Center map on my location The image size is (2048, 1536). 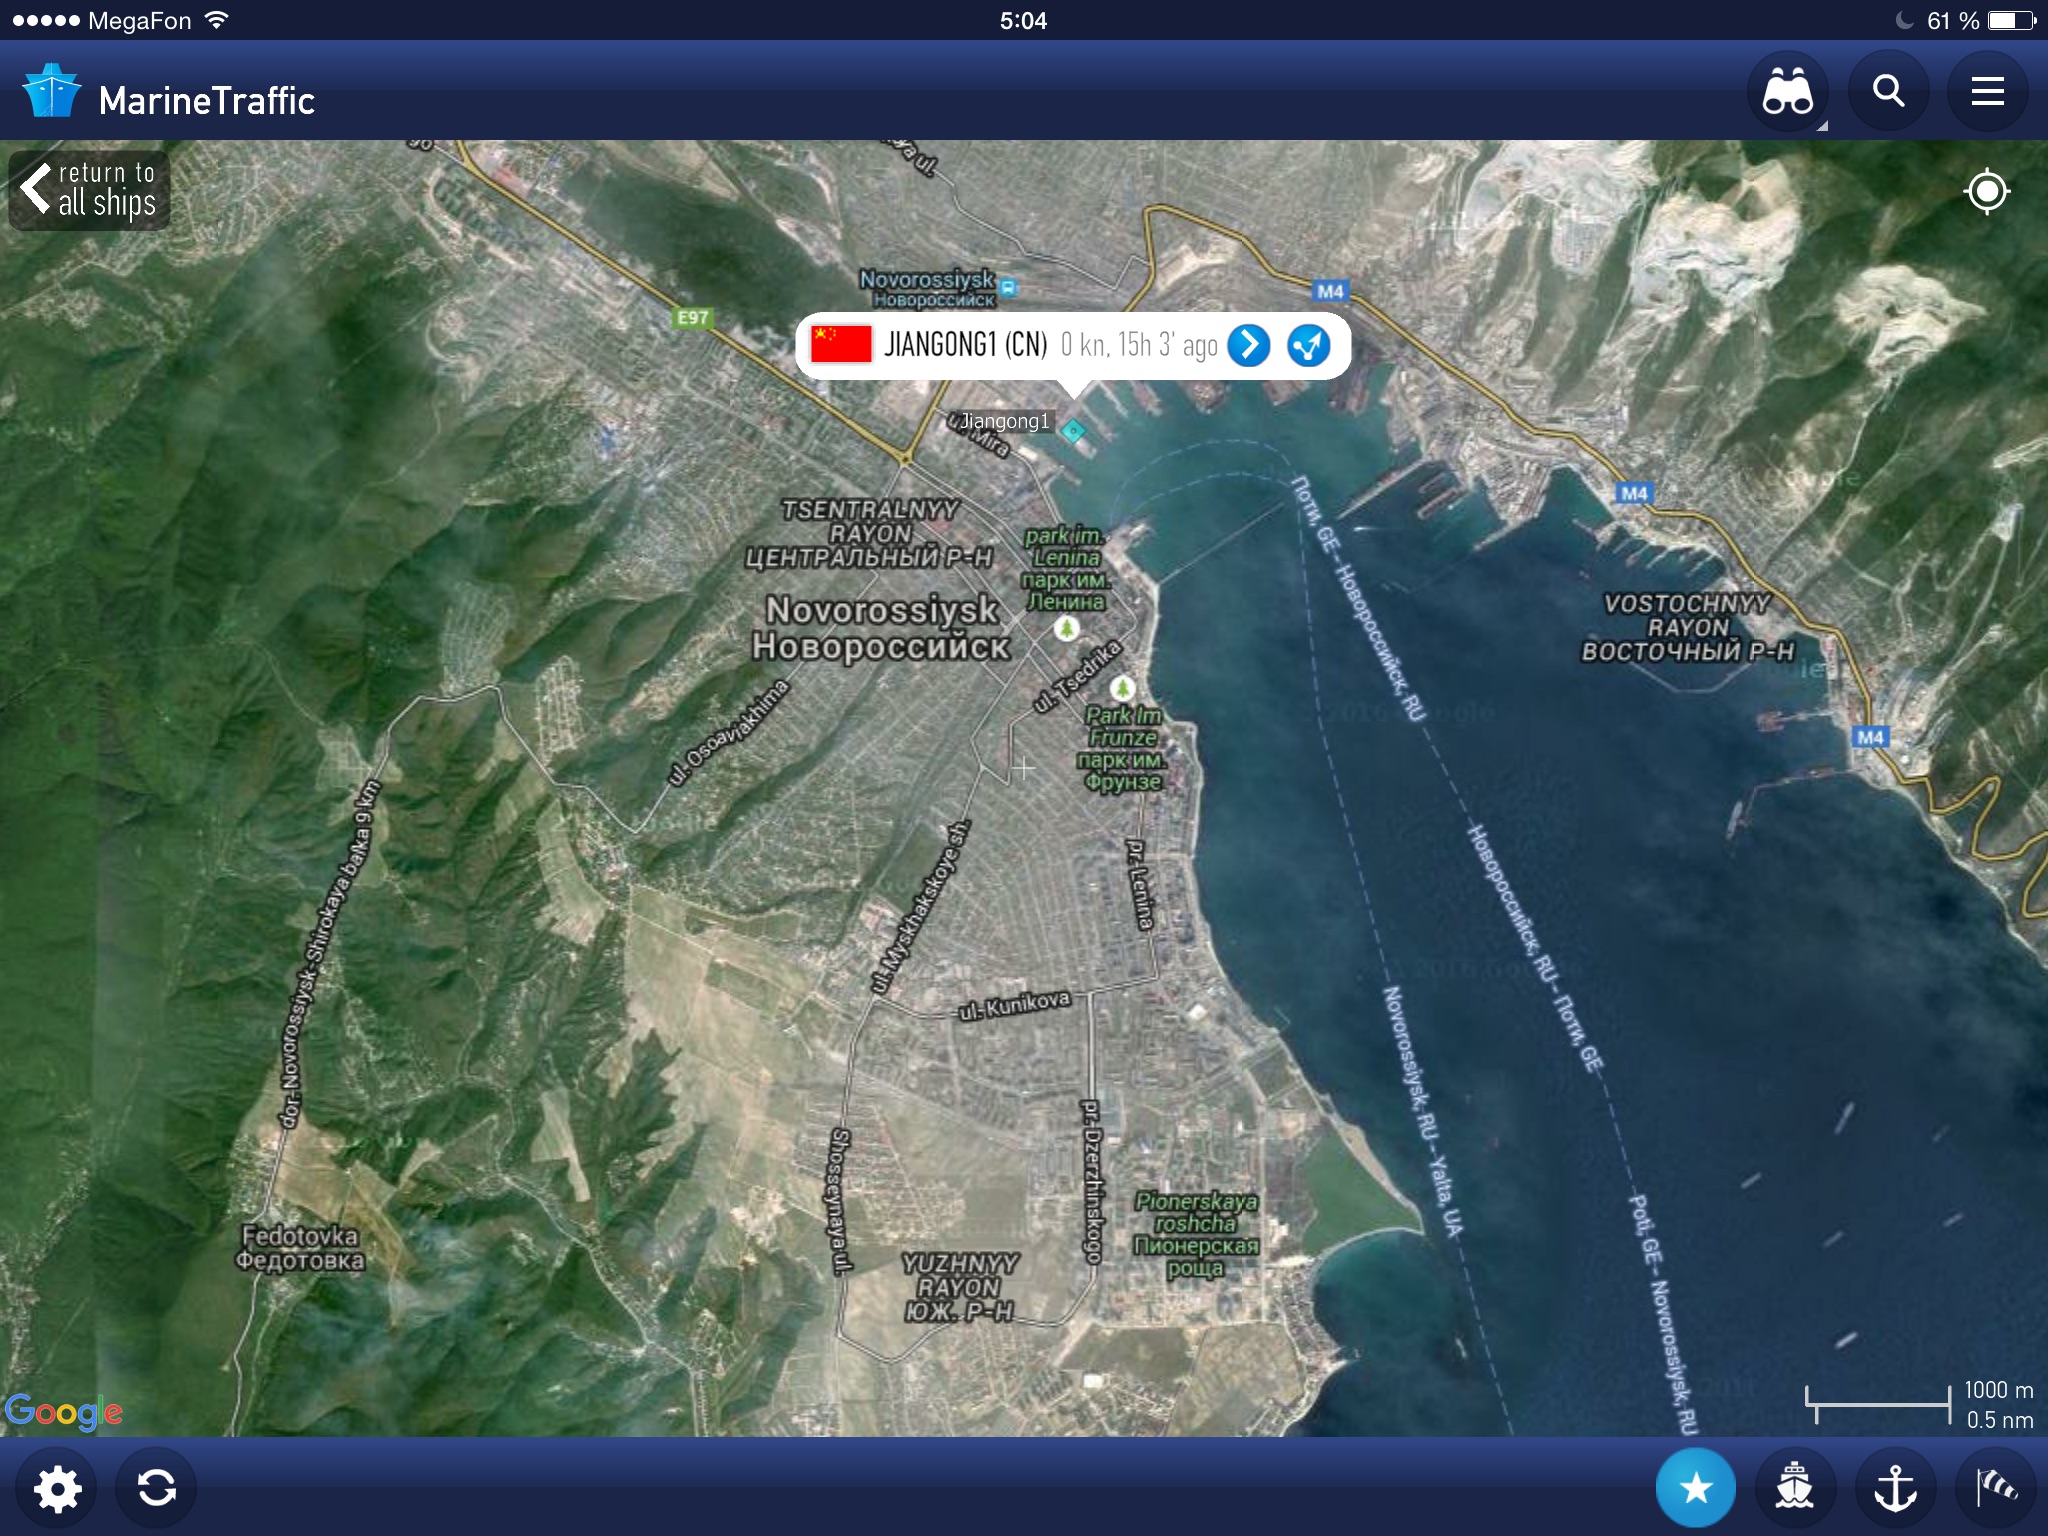pyautogui.click(x=1986, y=191)
